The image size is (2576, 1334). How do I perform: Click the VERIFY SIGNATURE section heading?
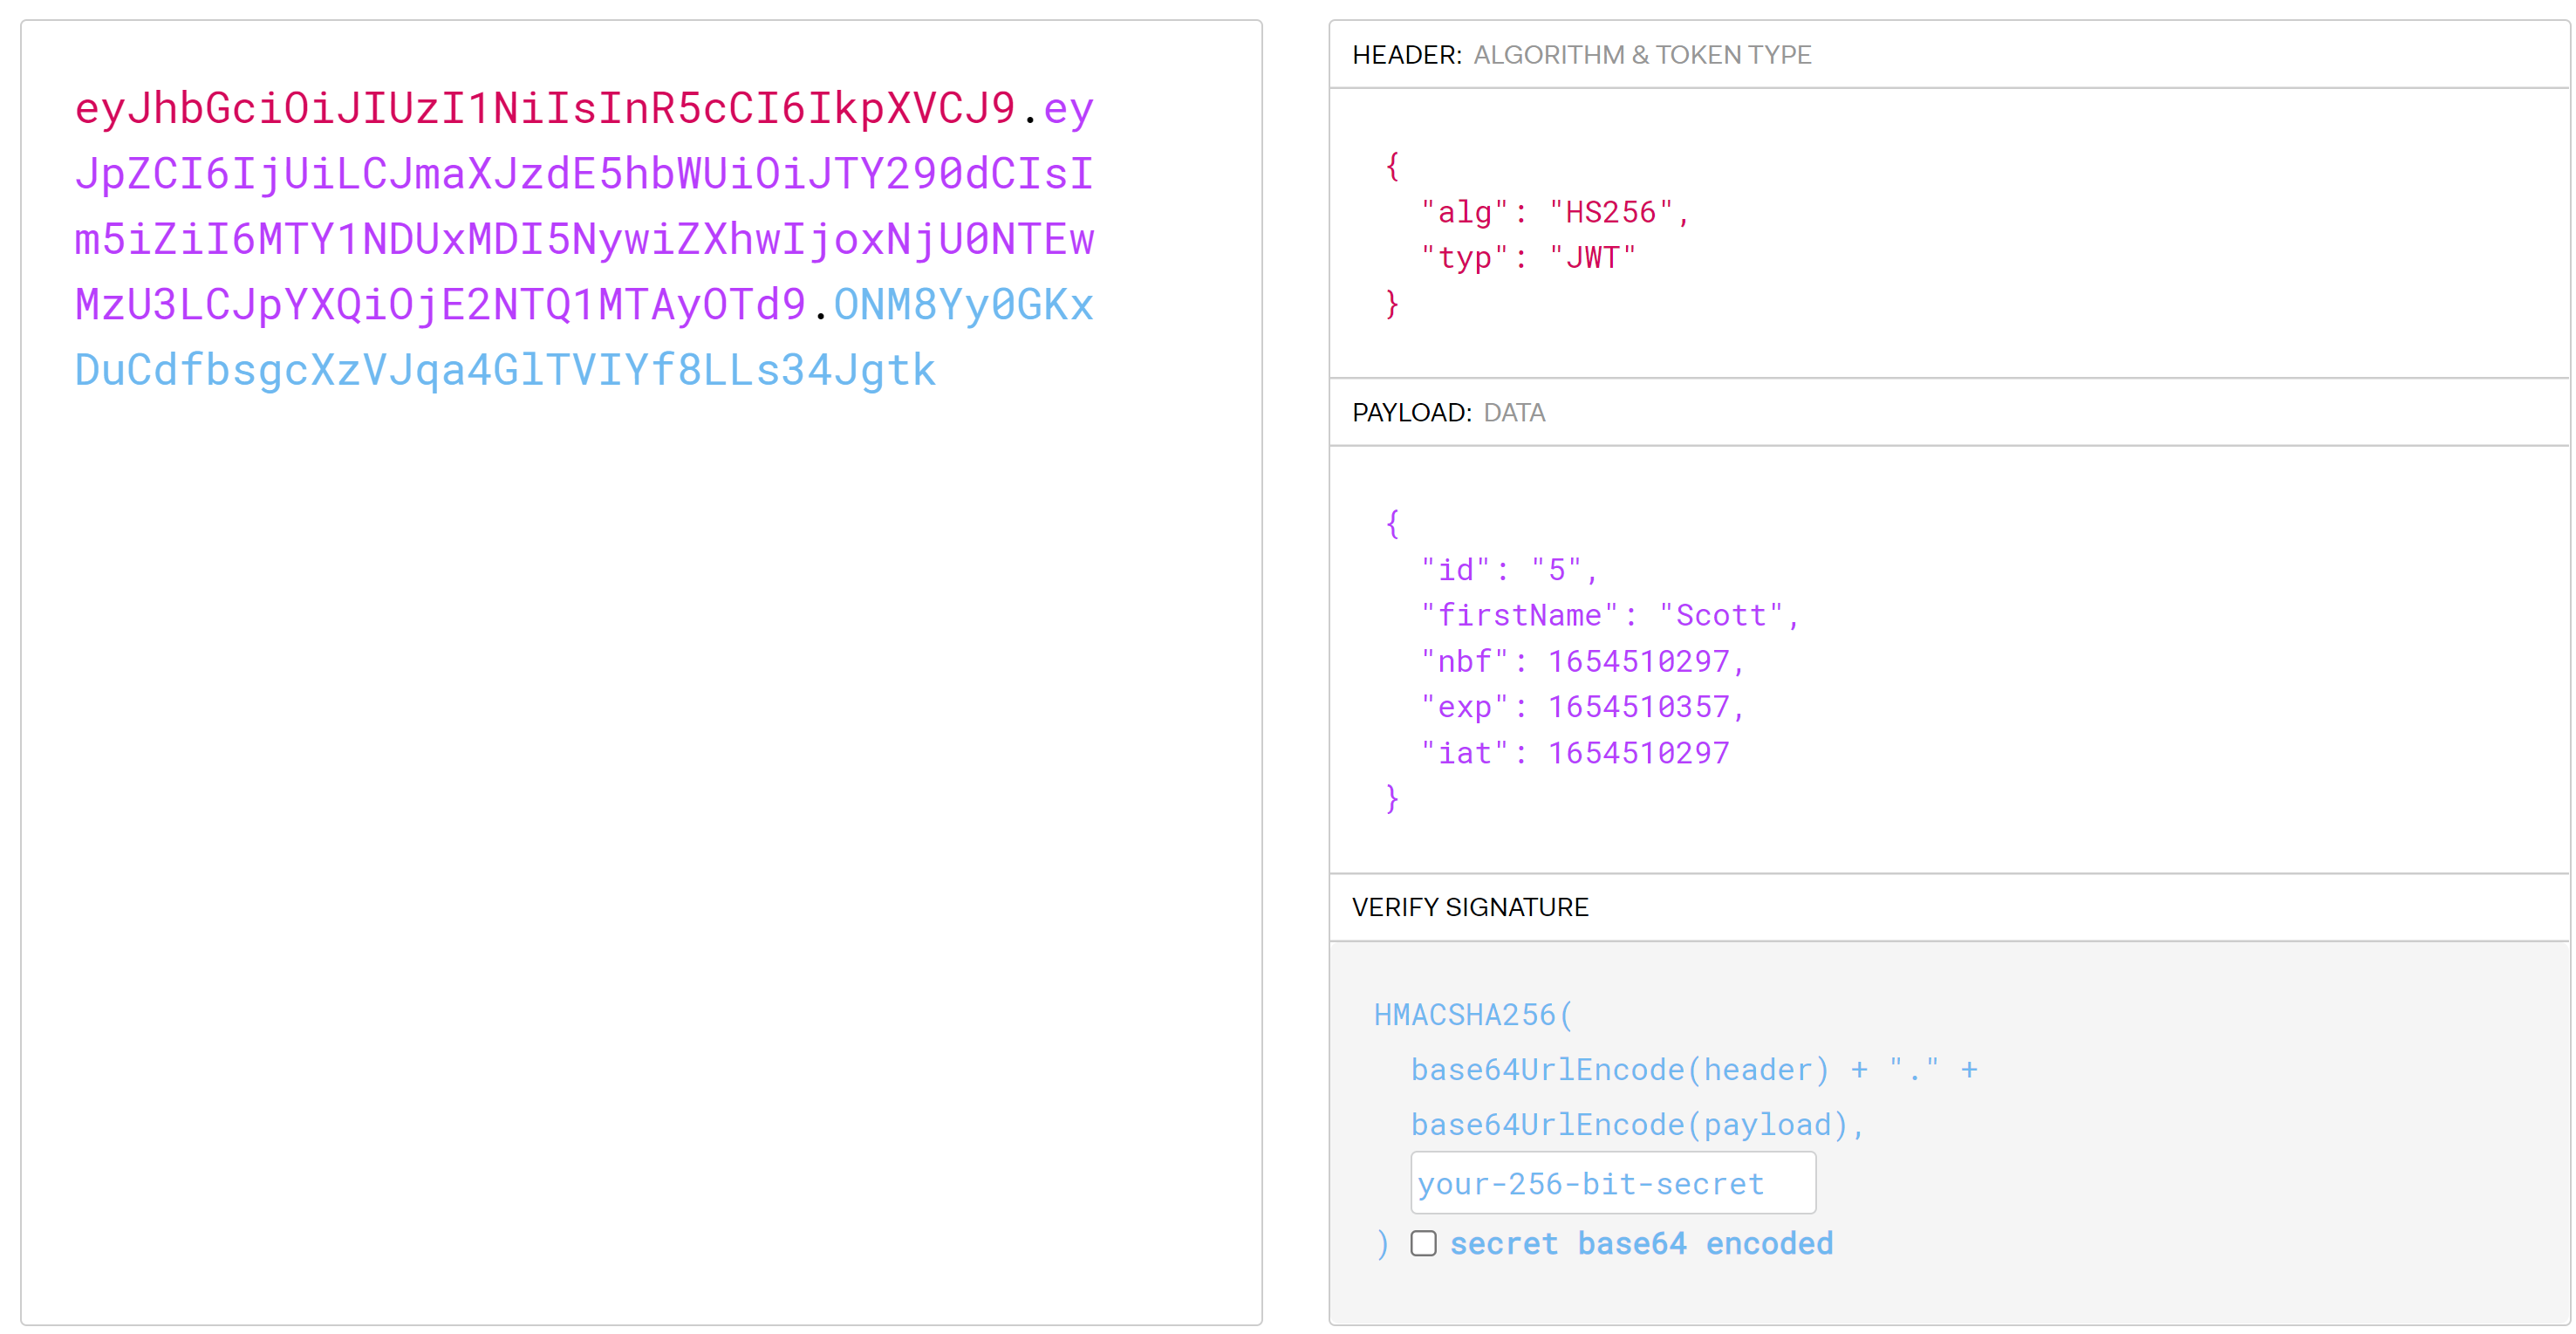(1469, 907)
